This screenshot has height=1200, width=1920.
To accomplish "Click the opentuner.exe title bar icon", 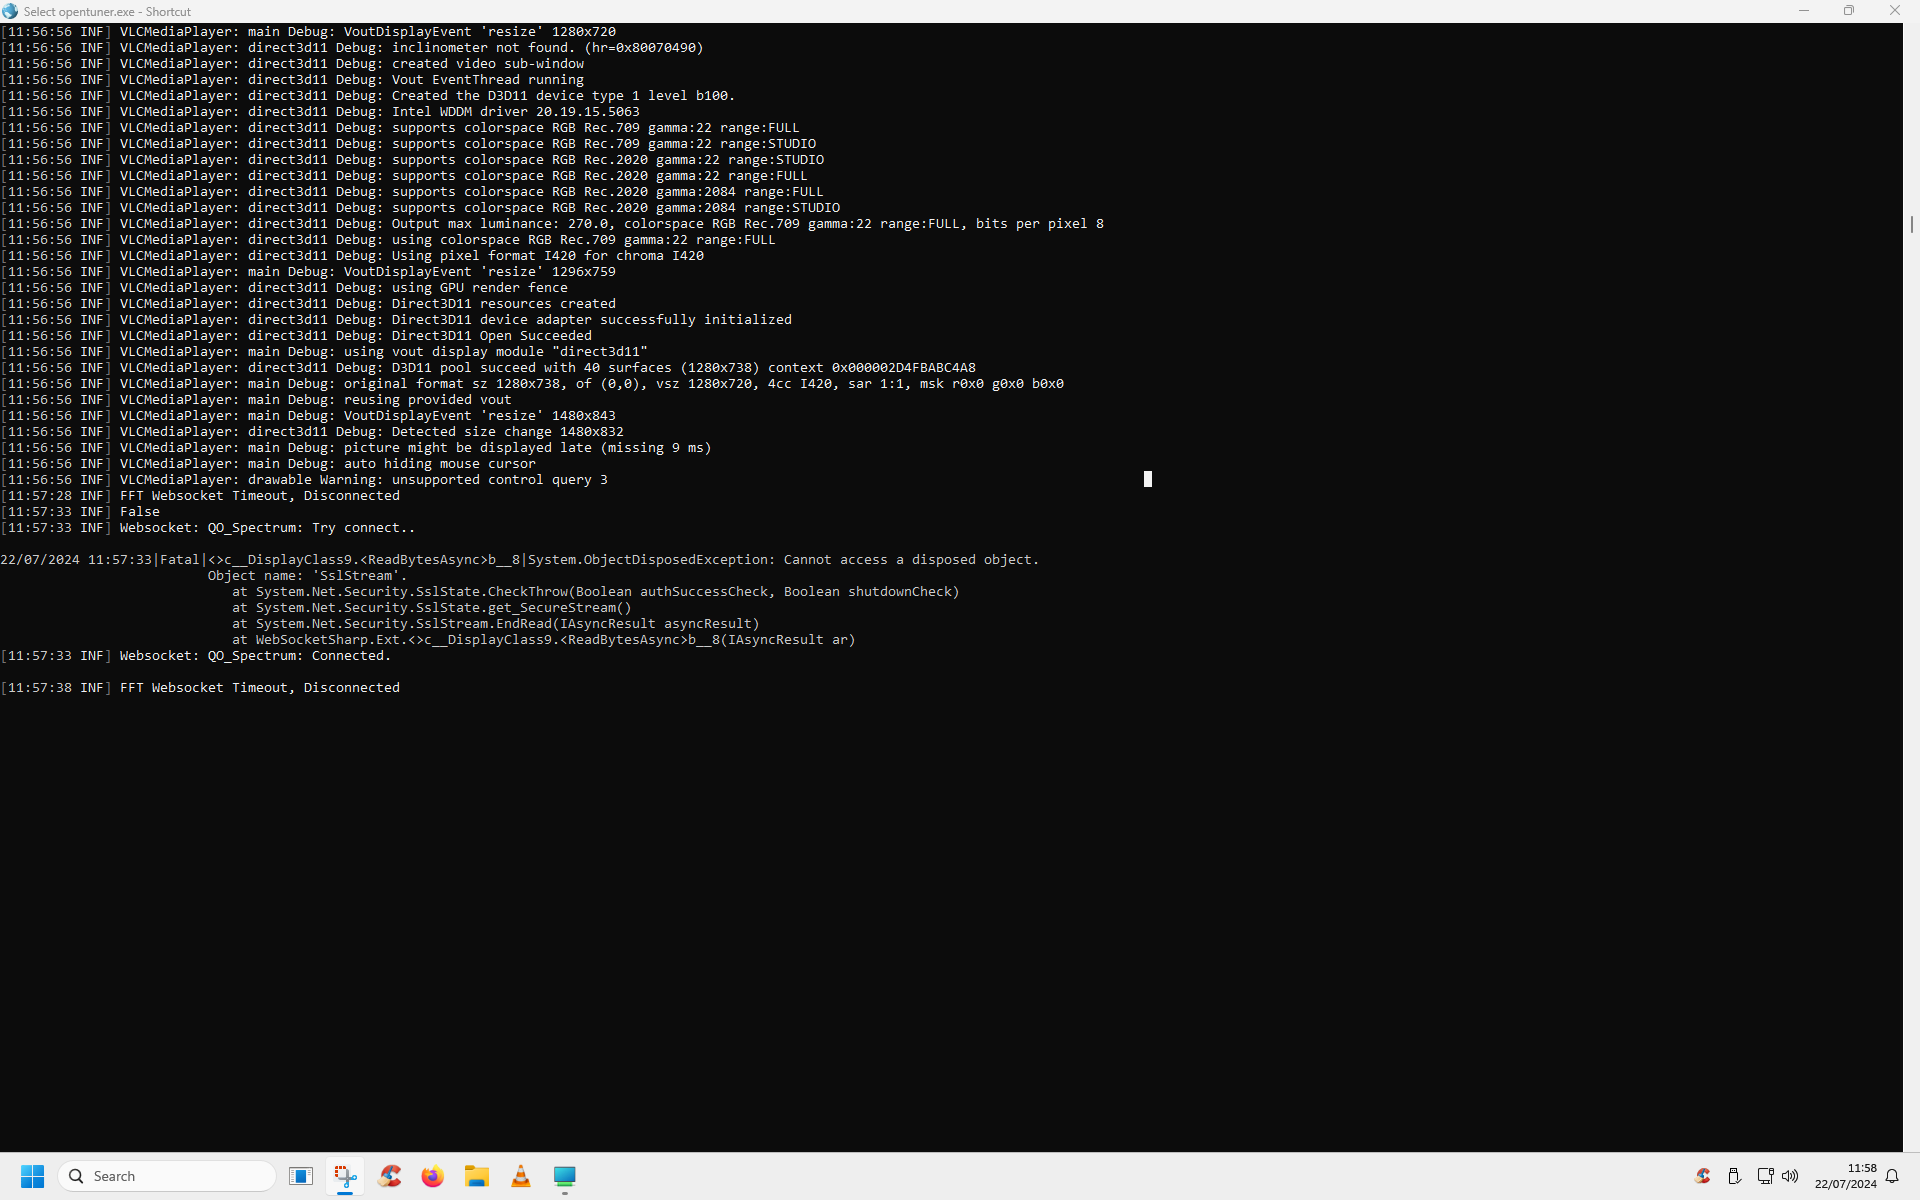I will 10,11.
